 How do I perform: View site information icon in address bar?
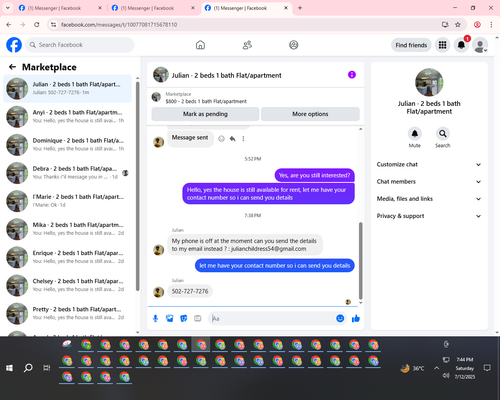53,25
